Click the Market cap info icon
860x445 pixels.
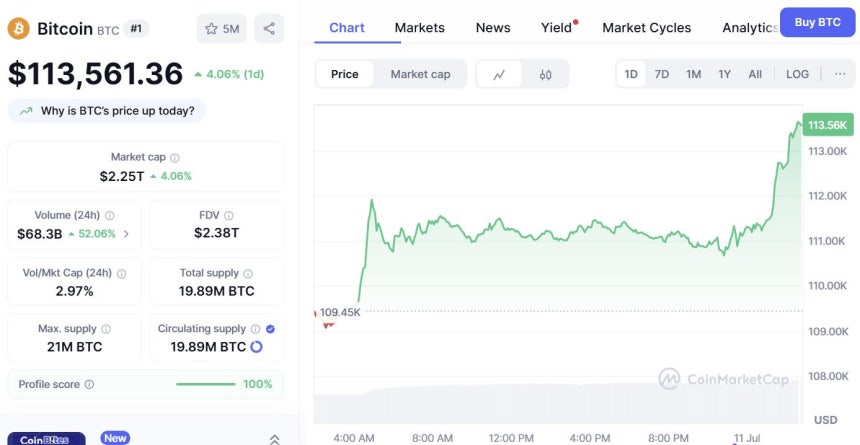[x=175, y=158]
